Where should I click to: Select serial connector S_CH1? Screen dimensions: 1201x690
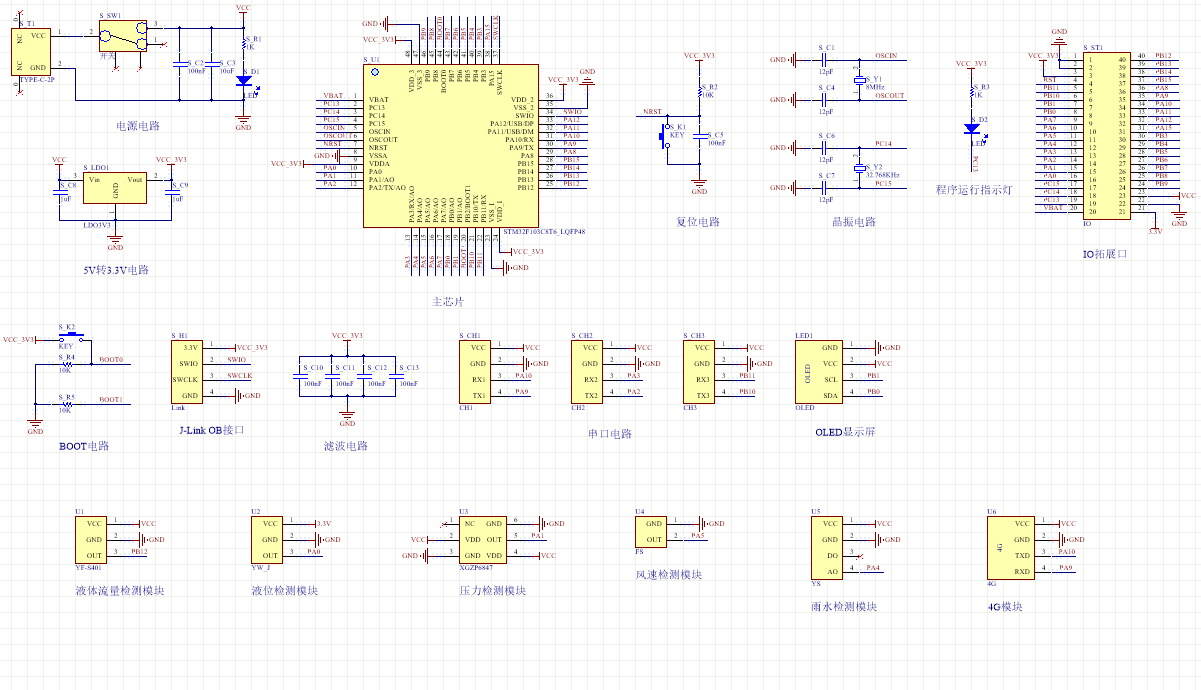pos(476,371)
